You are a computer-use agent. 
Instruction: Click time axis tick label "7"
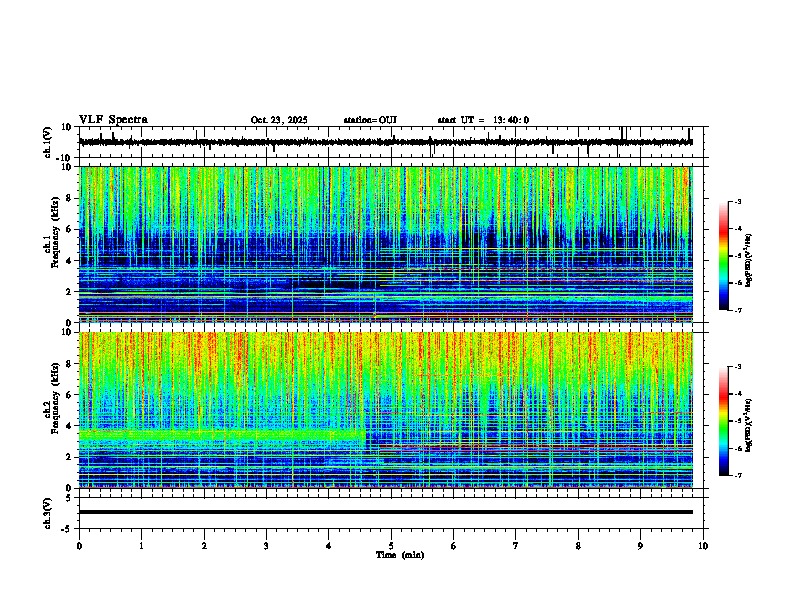pos(516,546)
